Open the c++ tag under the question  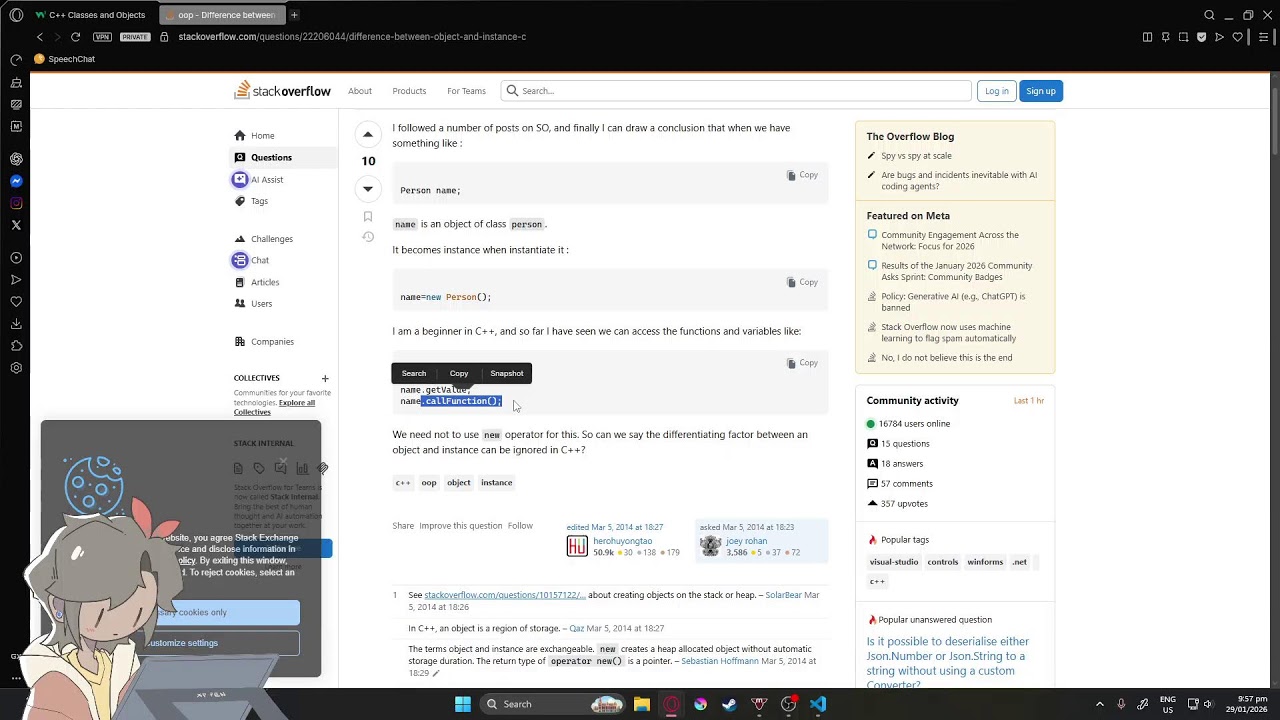tap(403, 482)
